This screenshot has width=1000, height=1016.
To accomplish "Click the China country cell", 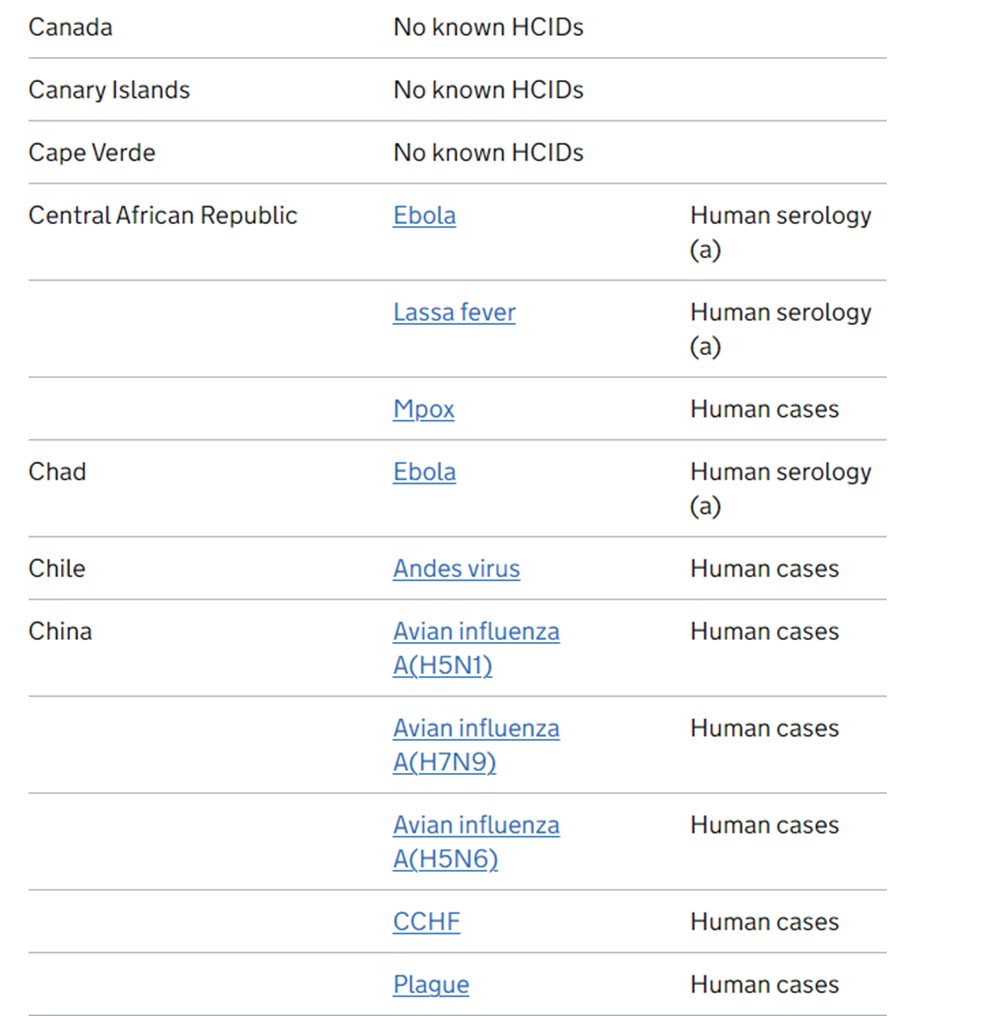I will point(60,632).
